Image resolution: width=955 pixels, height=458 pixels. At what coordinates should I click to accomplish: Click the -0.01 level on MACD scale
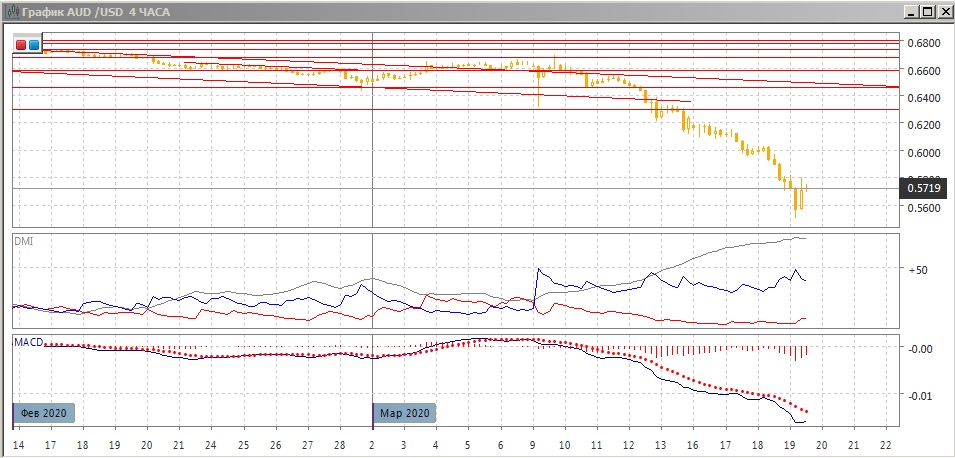pos(920,396)
